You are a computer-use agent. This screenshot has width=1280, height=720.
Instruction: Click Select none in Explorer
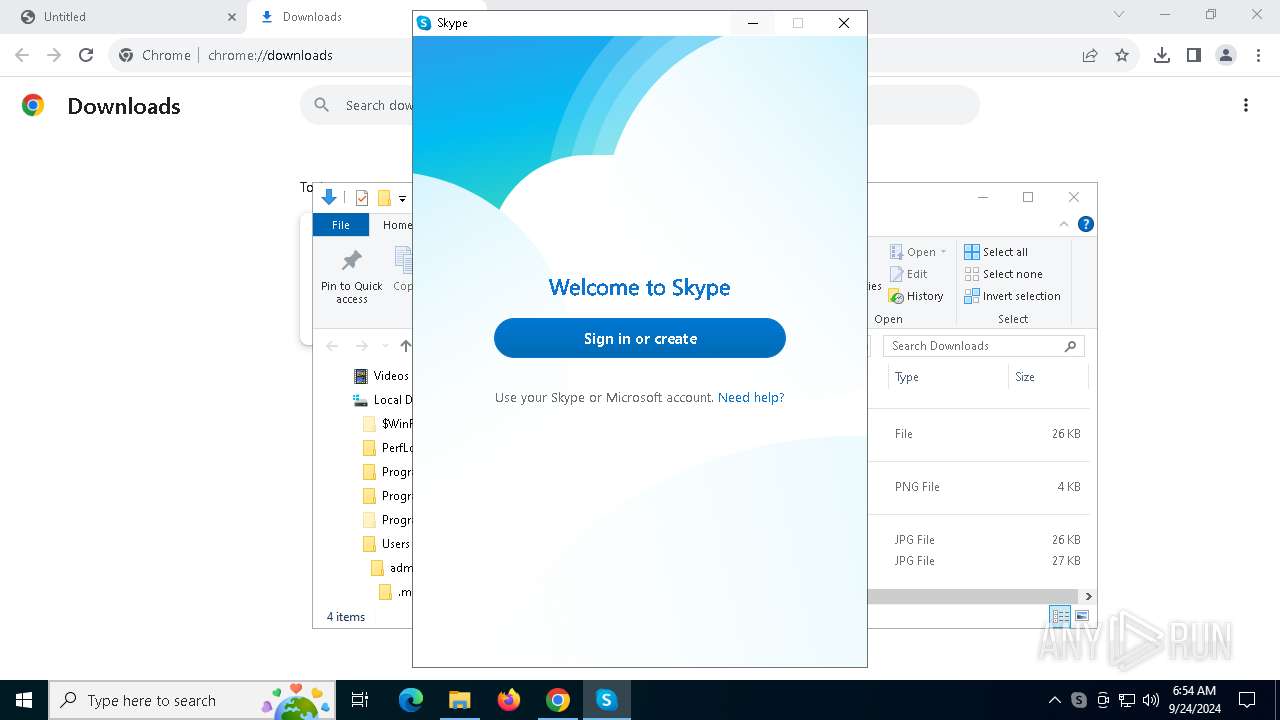[x=1003, y=274]
